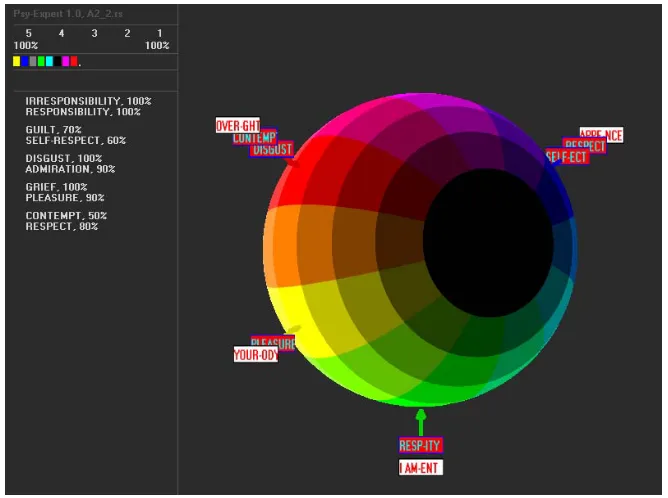The height and width of the screenshot is (498, 668).
Task: Select GRIEF, 100% entry
Action: 56,187
